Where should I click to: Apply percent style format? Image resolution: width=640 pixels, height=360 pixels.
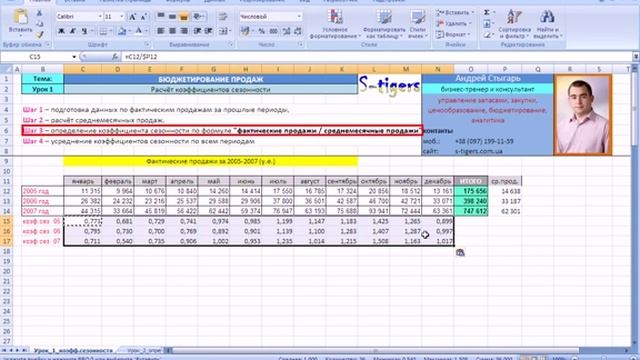[261, 31]
